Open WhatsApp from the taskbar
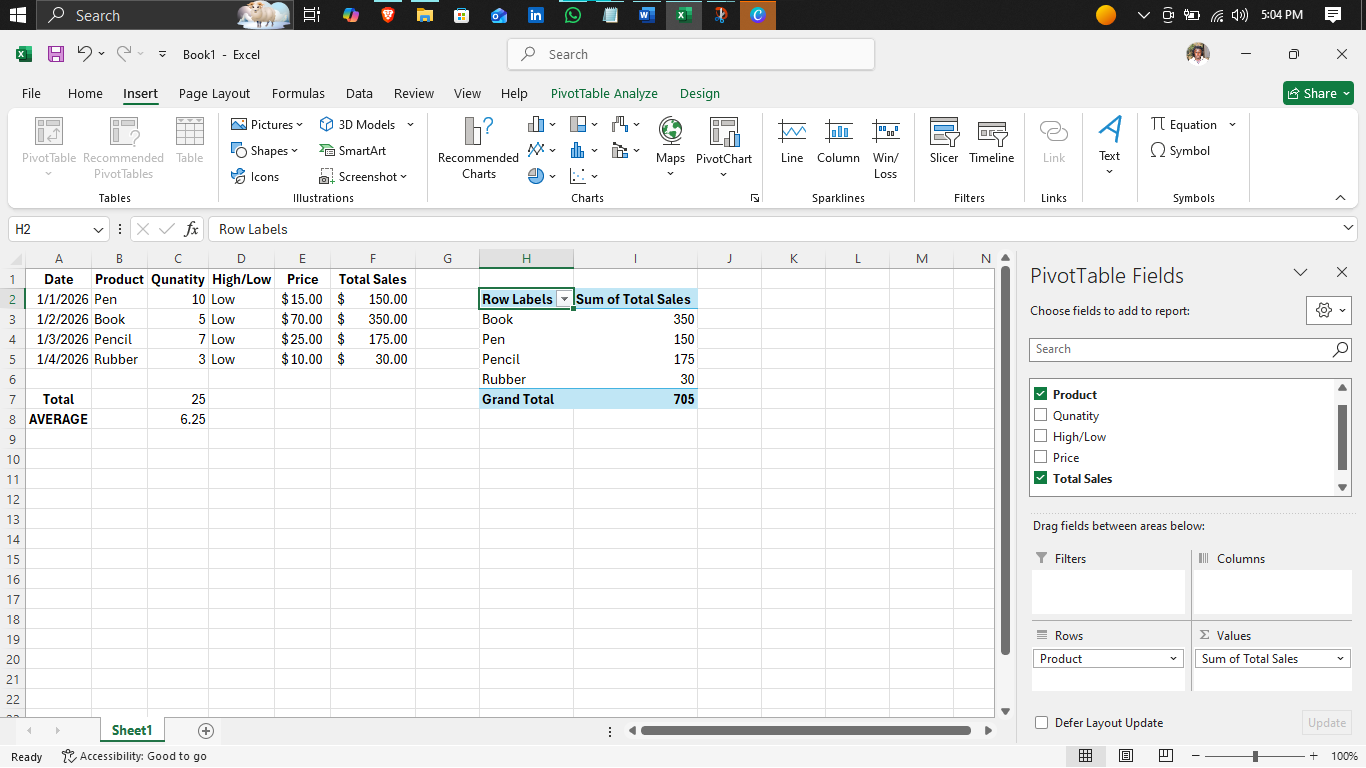 pos(572,15)
